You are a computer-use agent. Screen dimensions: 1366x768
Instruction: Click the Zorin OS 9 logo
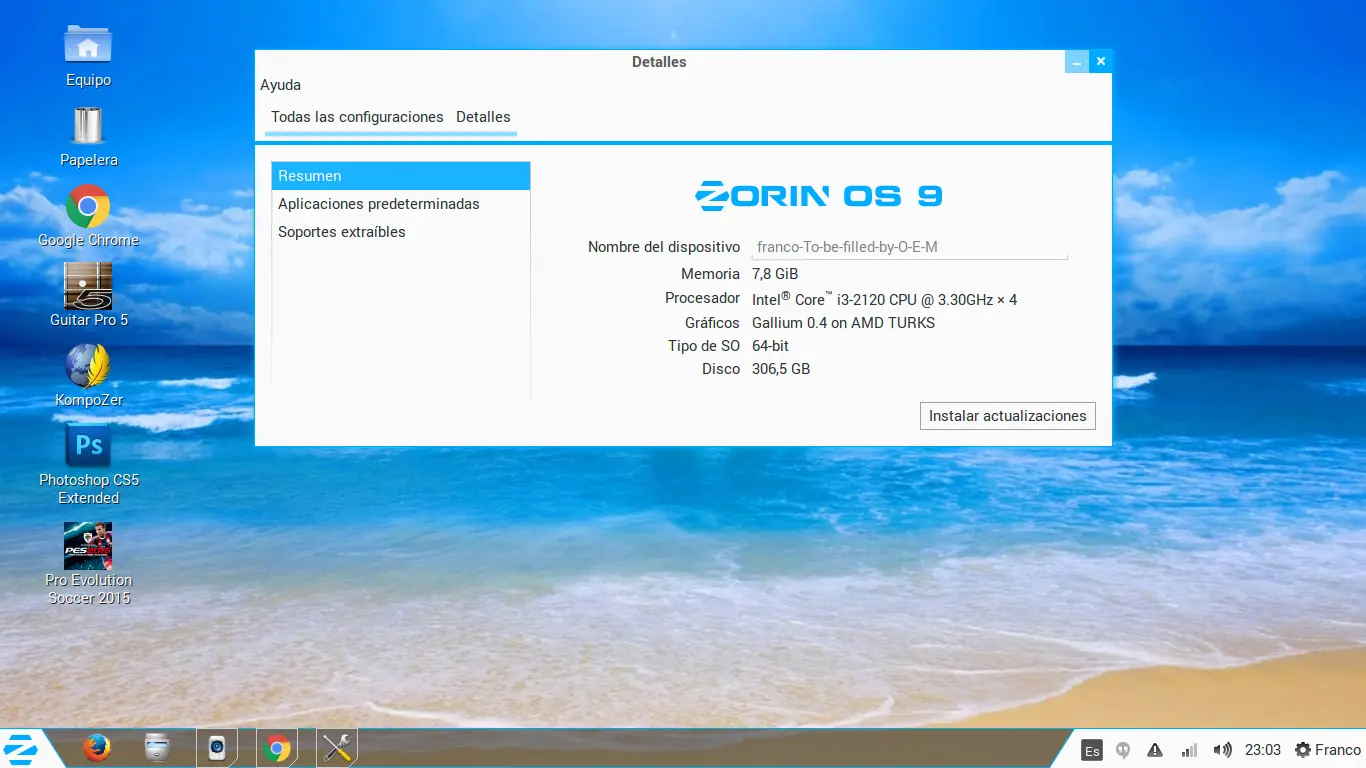[819, 194]
